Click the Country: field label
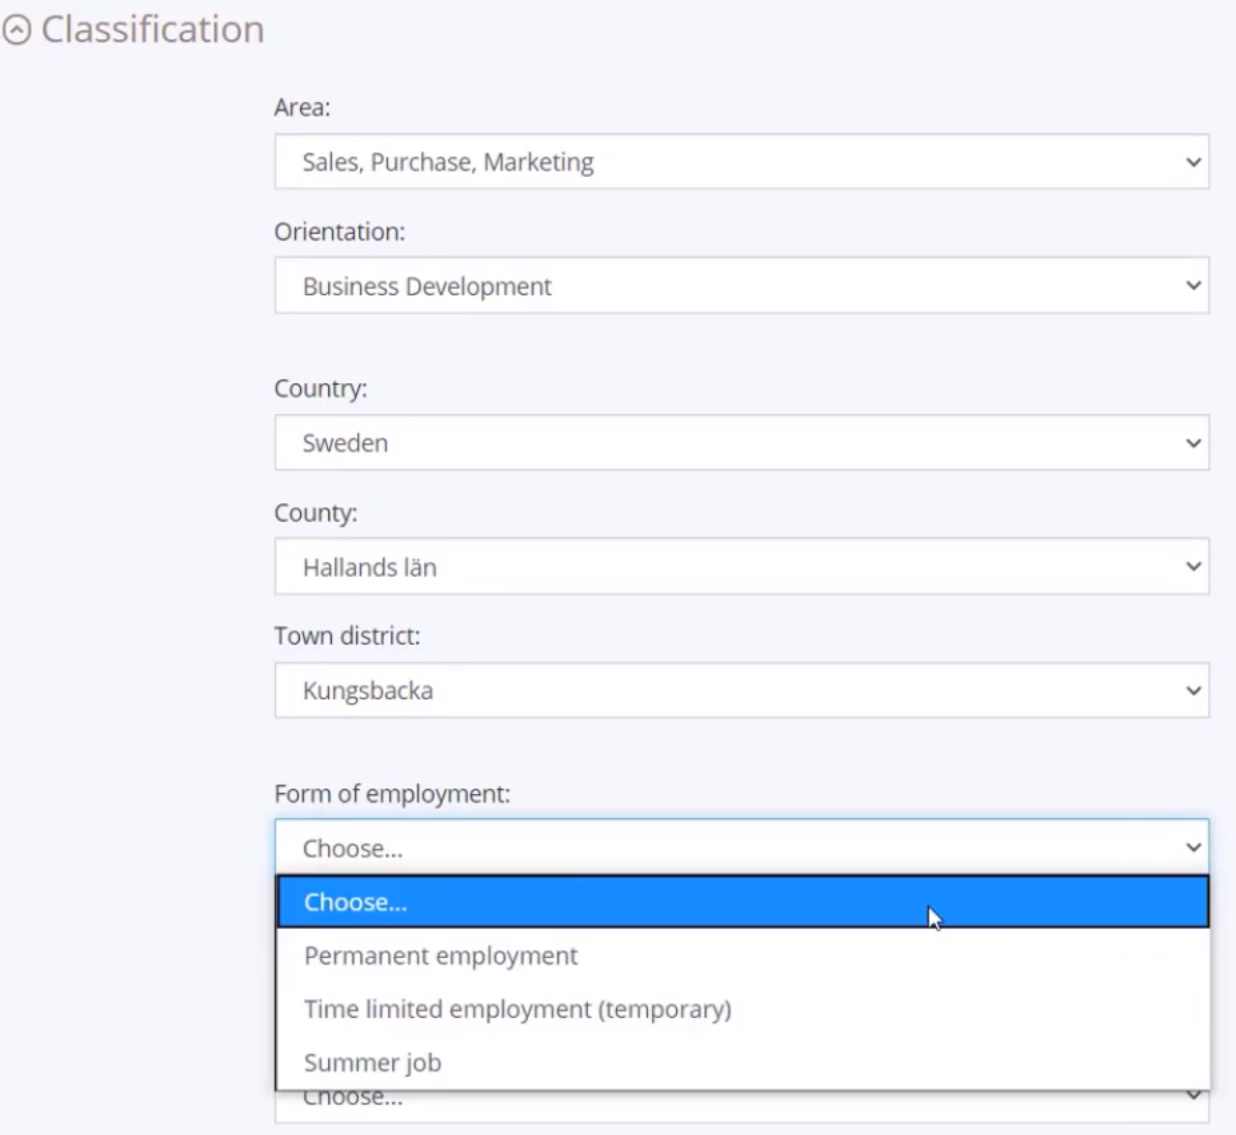The image size is (1236, 1135). click(x=321, y=388)
